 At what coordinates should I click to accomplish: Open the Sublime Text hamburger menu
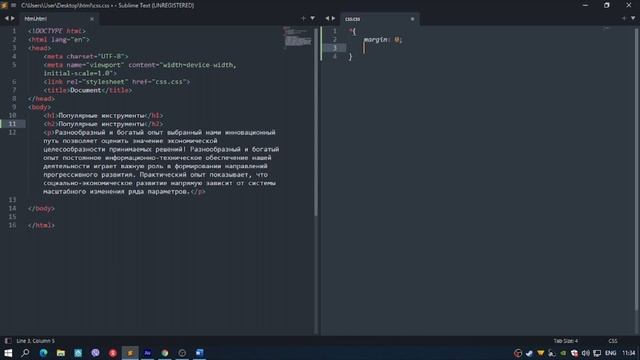coord(13,5)
